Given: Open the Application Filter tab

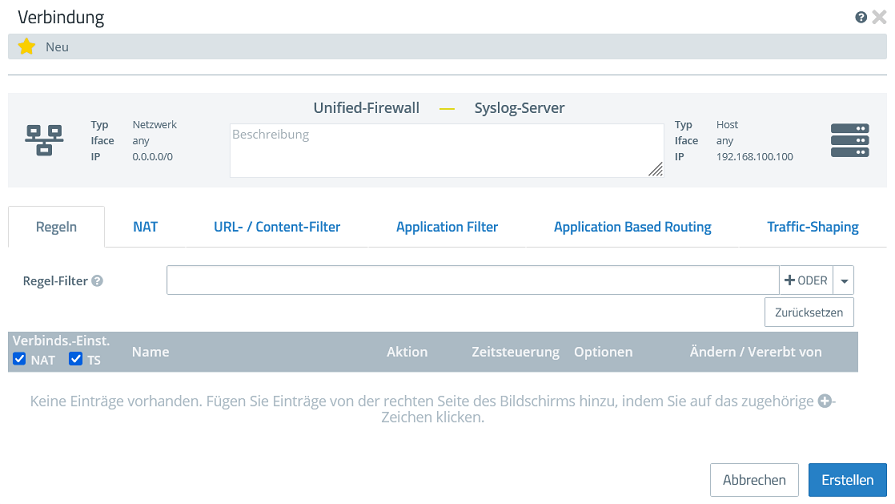Looking at the screenshot, I should 447,227.
